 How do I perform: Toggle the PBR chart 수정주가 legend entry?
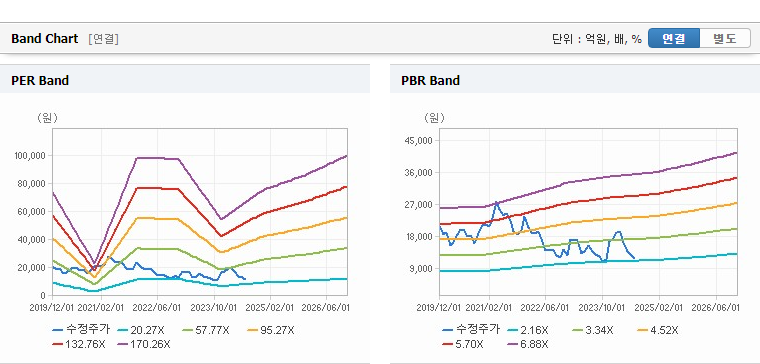(471, 330)
